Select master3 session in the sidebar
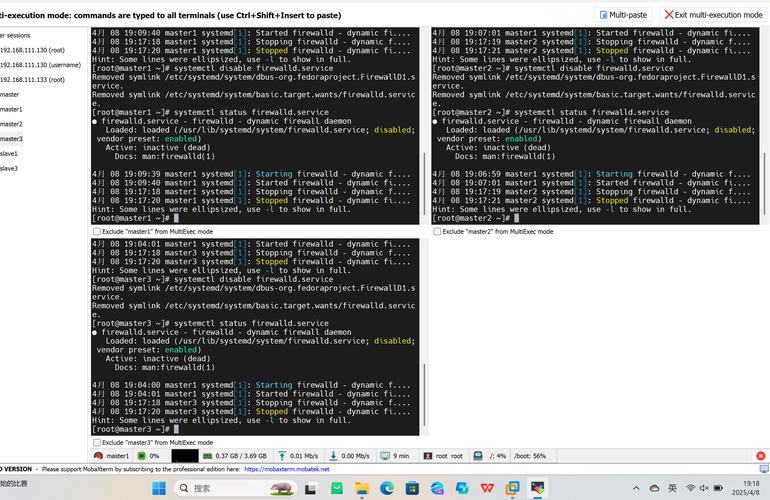 pyautogui.click(x=12, y=139)
